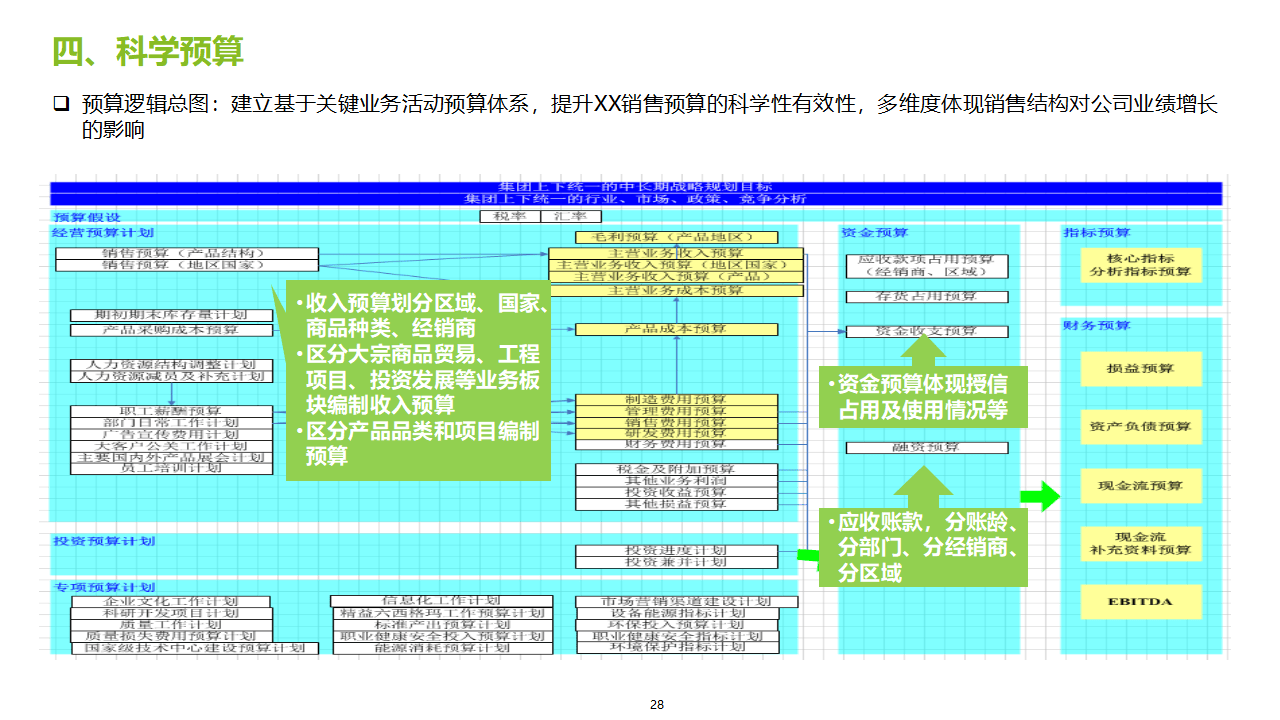Click the 应收款项占用预算 box
The width and height of the screenshot is (1280, 720).
coord(927,266)
